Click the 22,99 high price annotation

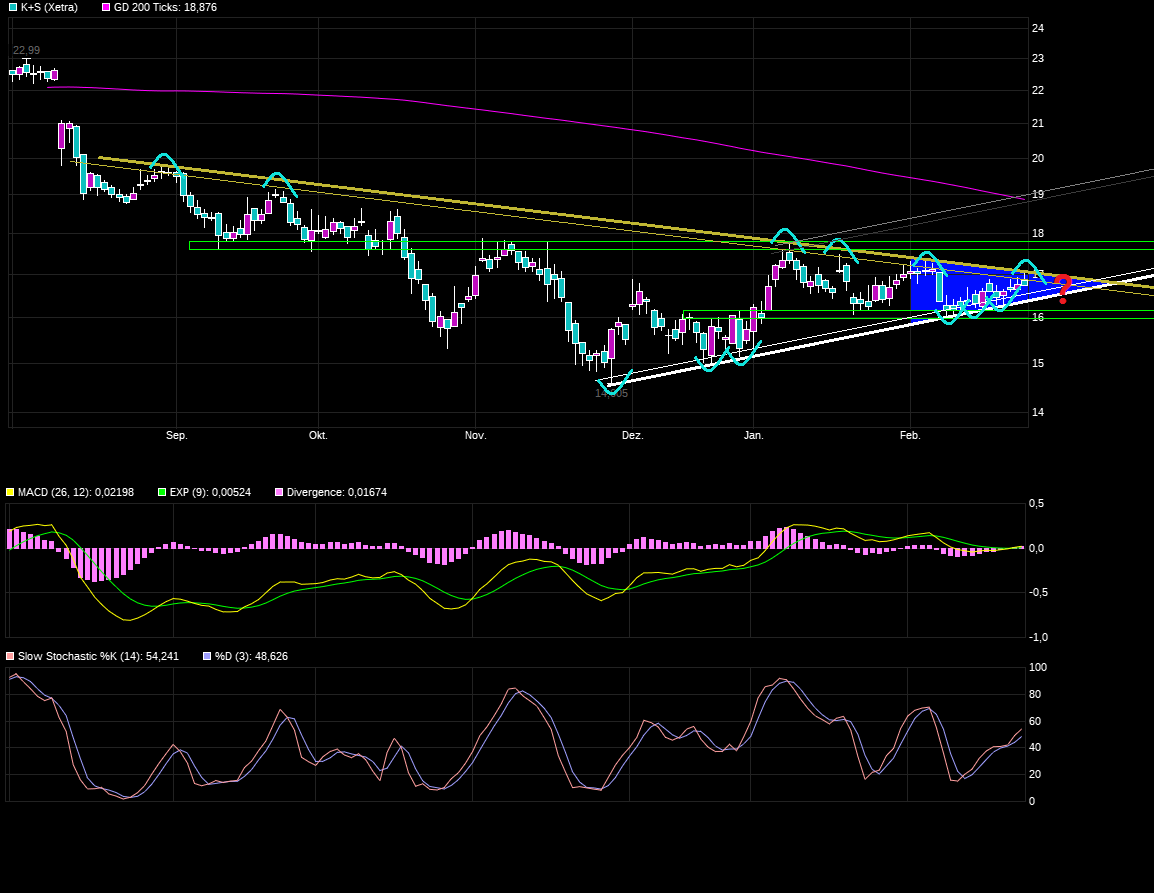click(26, 50)
